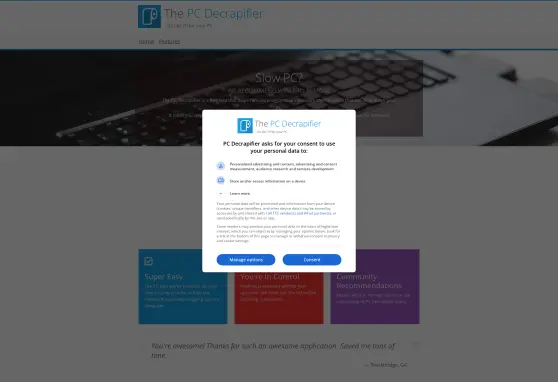The width and height of the screenshot is (558, 382).
Task: Click the checkmark icon on the Super Easy card
Action: pos(148,261)
